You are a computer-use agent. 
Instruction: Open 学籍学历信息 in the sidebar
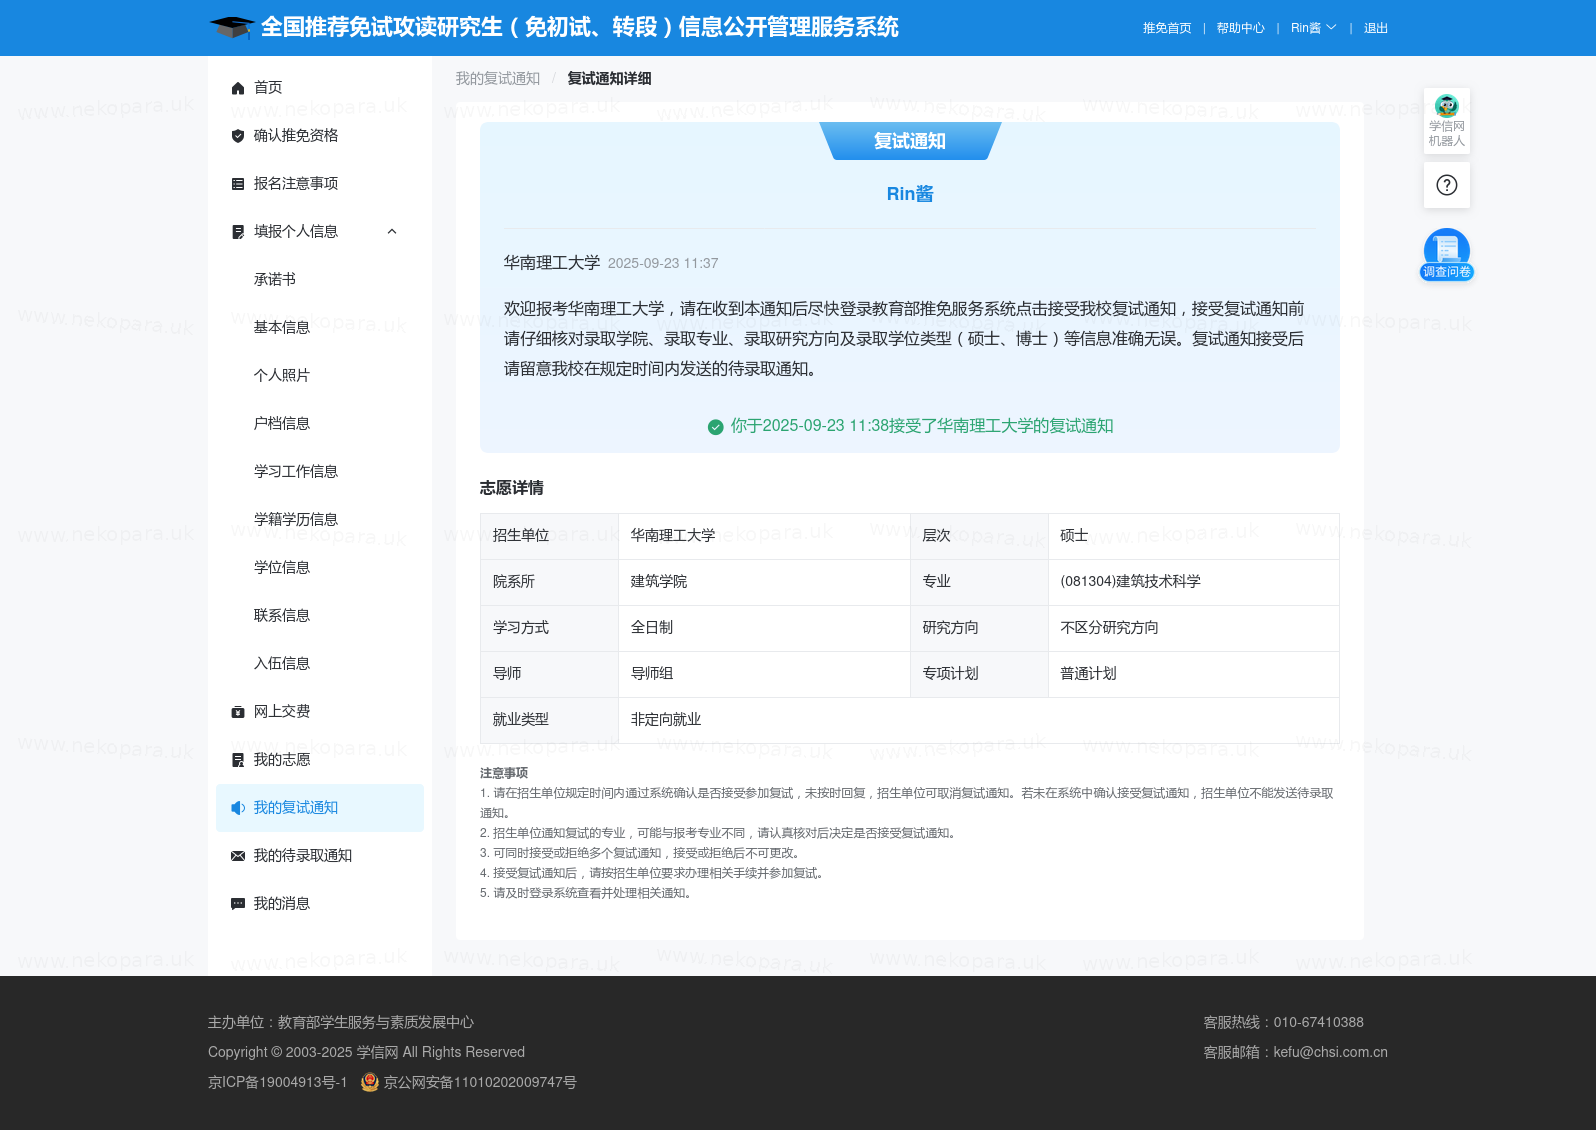296,520
